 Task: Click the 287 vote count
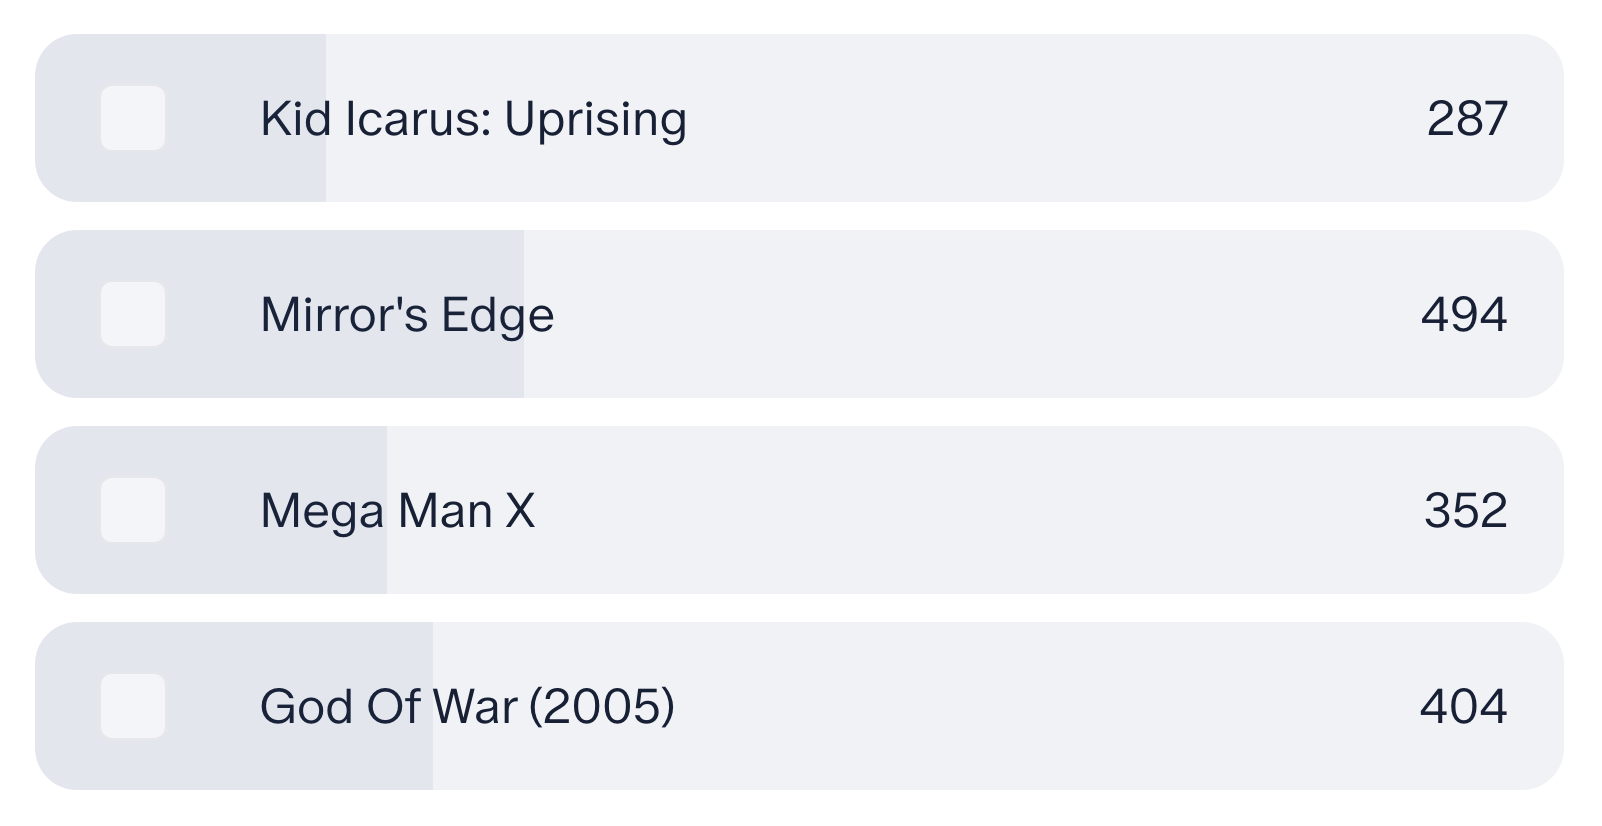pyautogui.click(x=1467, y=119)
